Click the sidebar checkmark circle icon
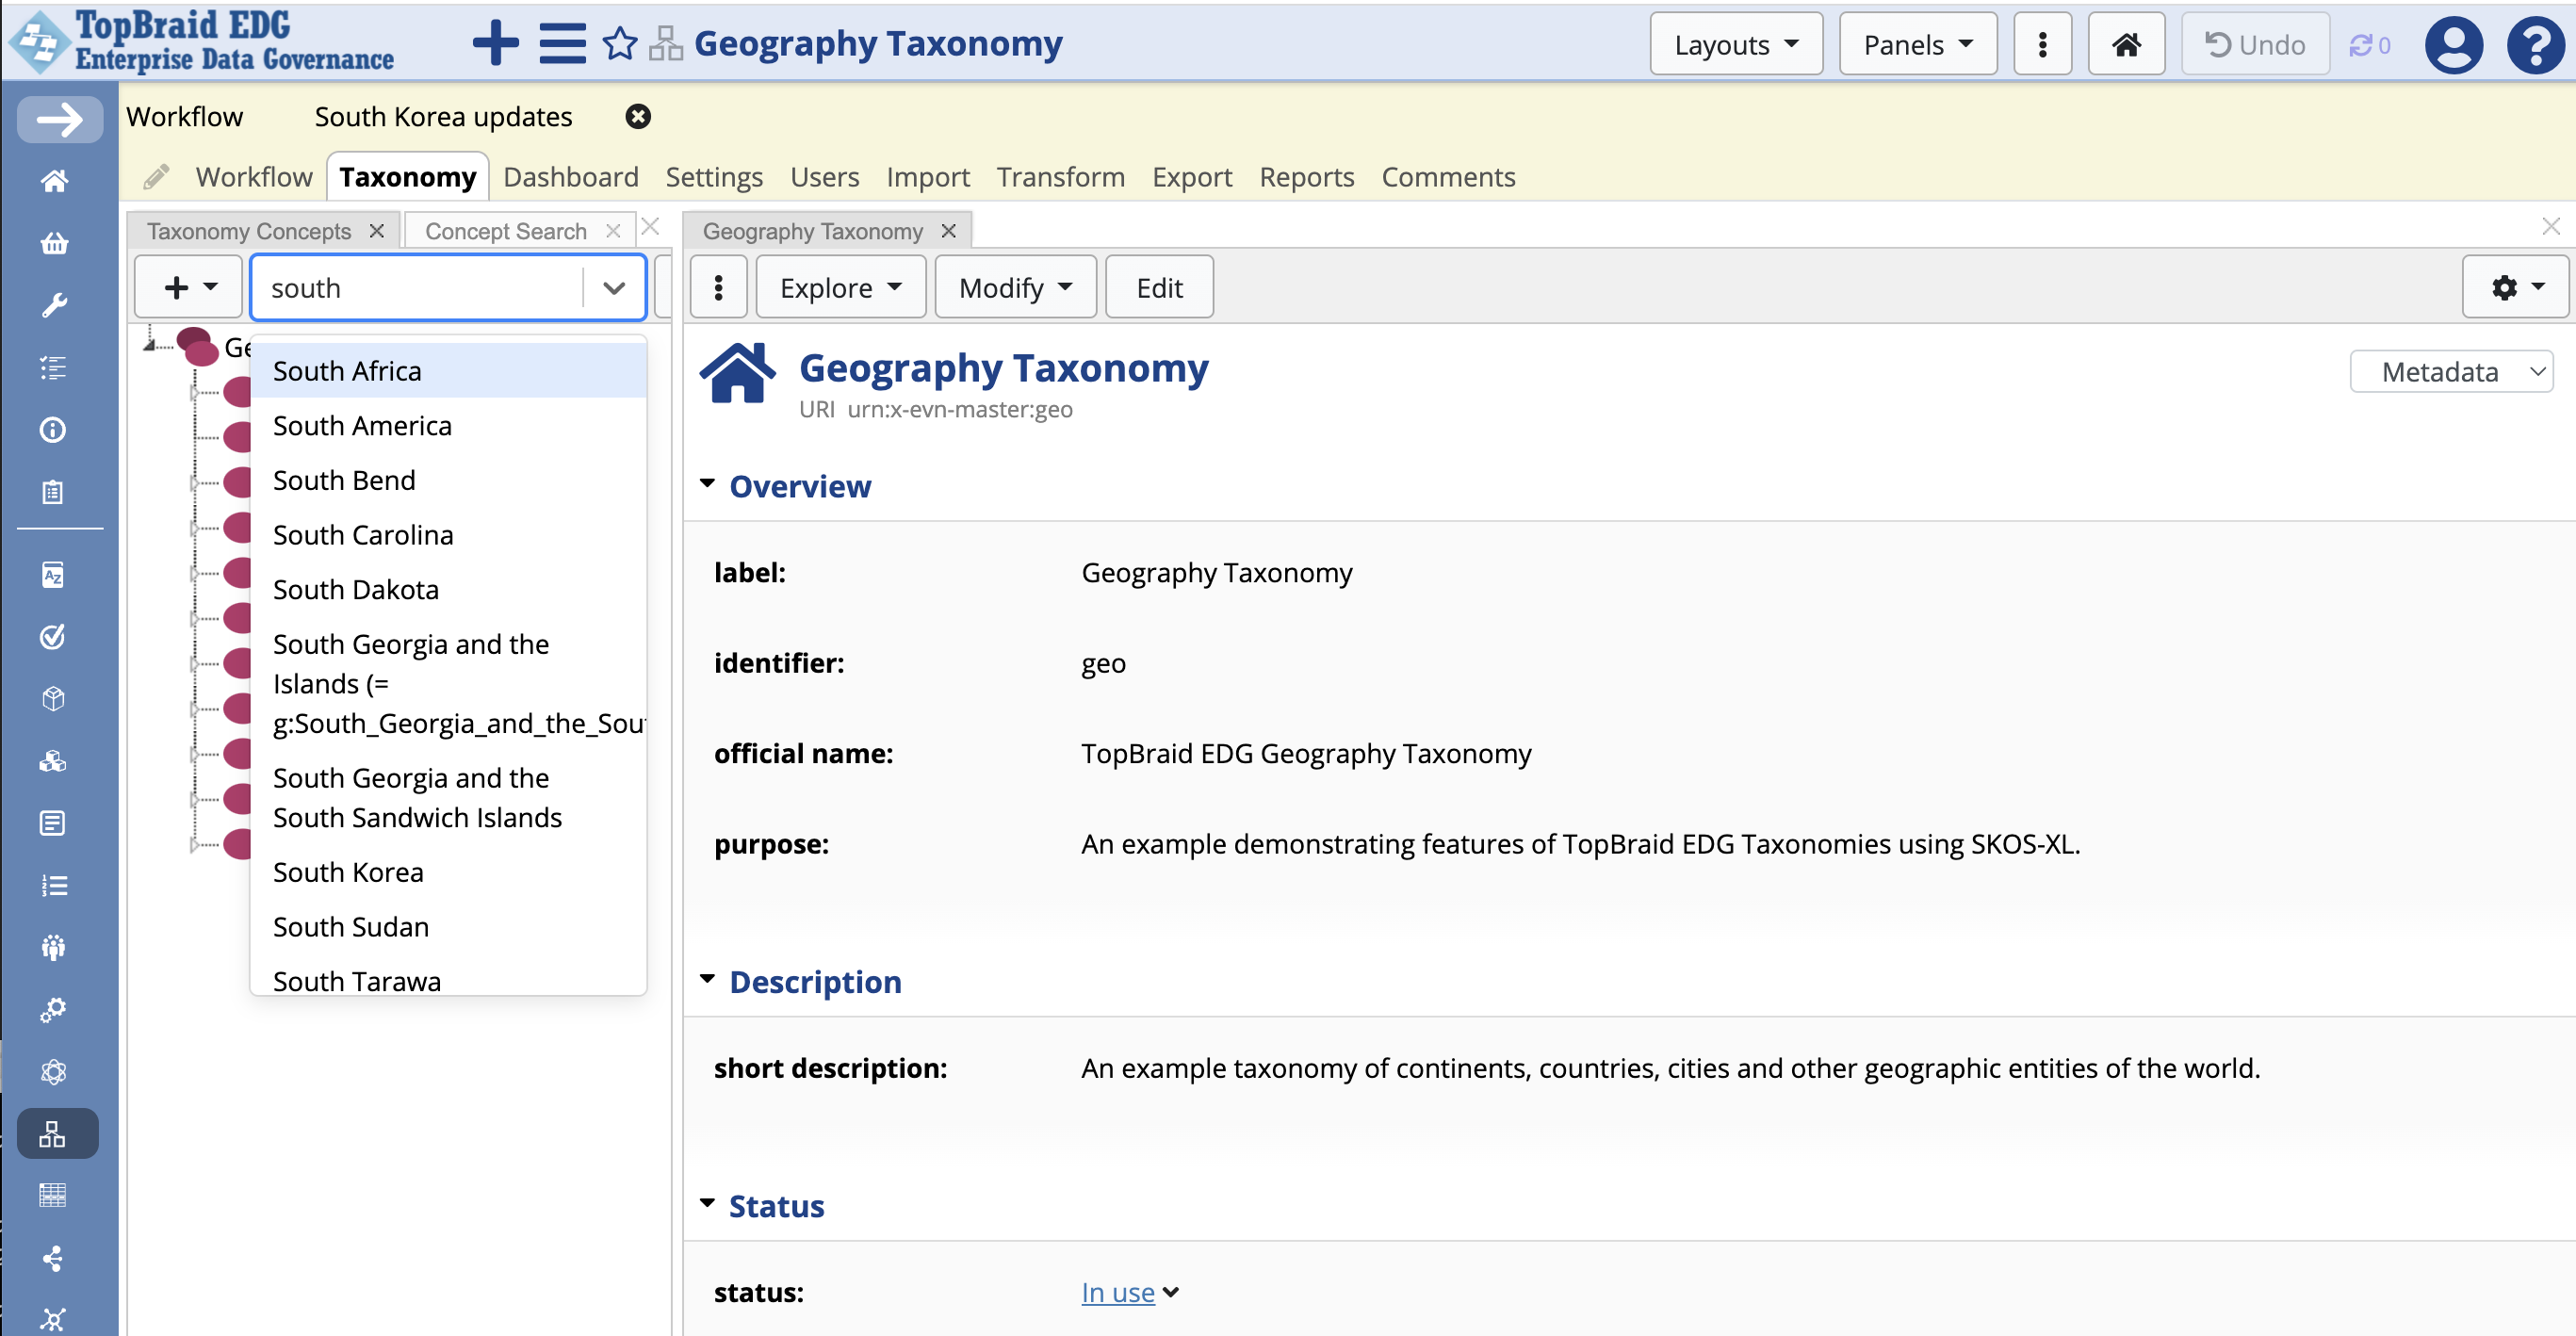This screenshot has height=1336, width=2576. (53, 637)
